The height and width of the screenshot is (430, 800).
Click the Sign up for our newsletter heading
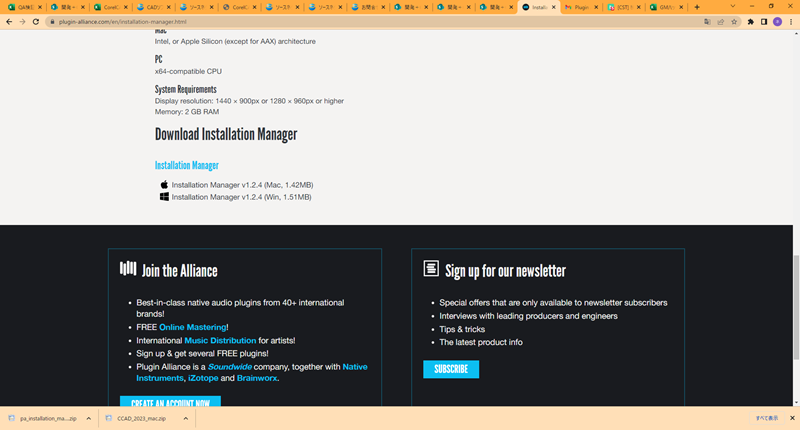point(505,271)
